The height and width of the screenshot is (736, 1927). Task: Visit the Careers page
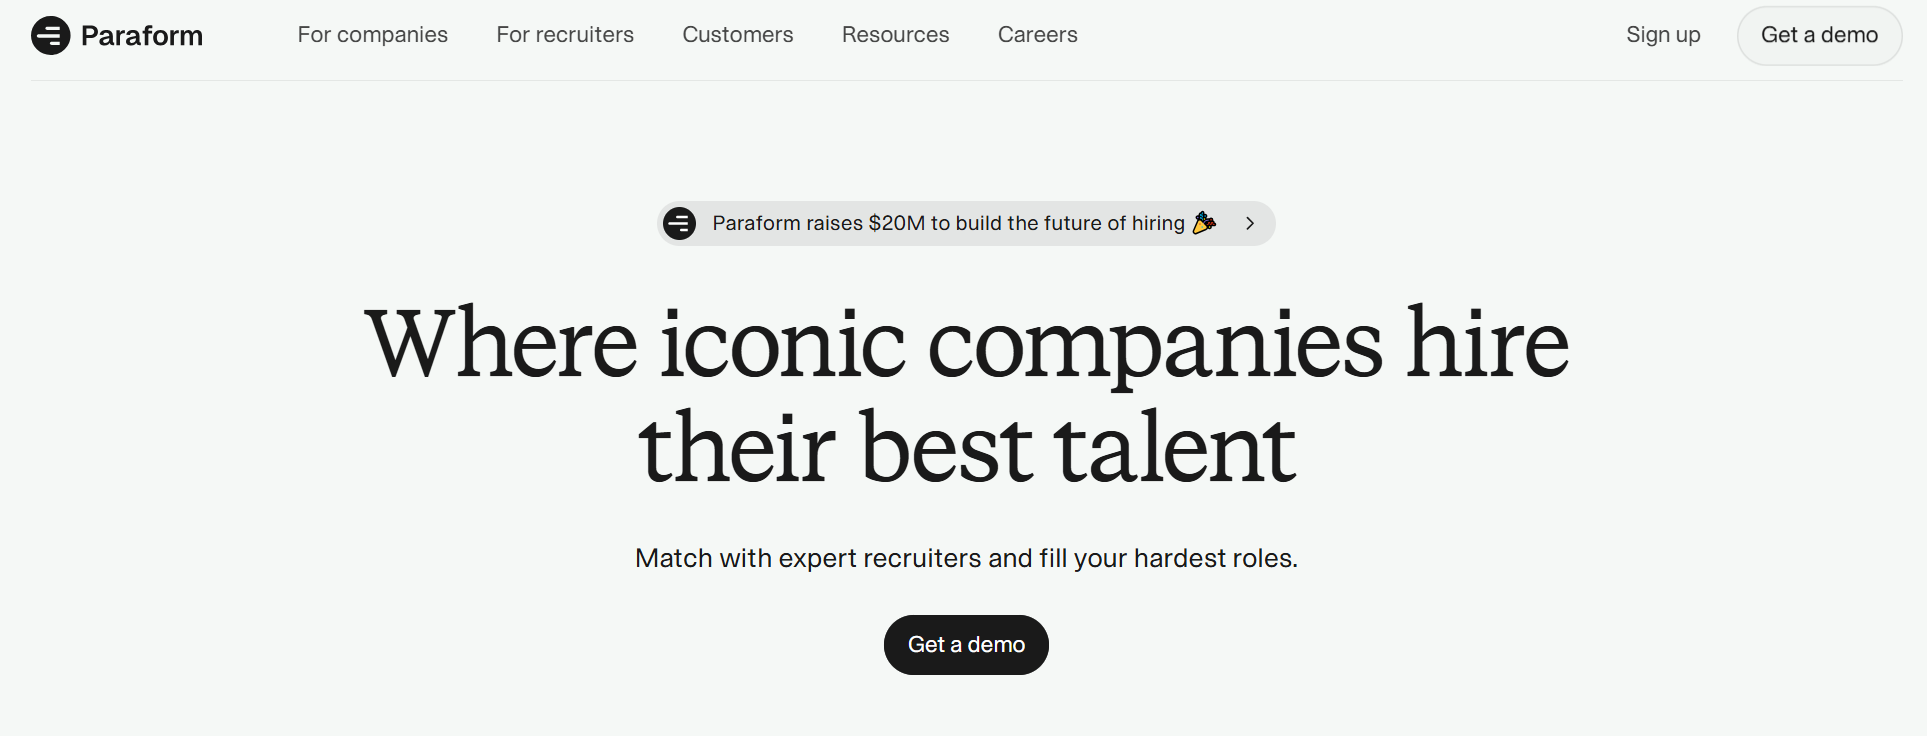(x=1037, y=35)
